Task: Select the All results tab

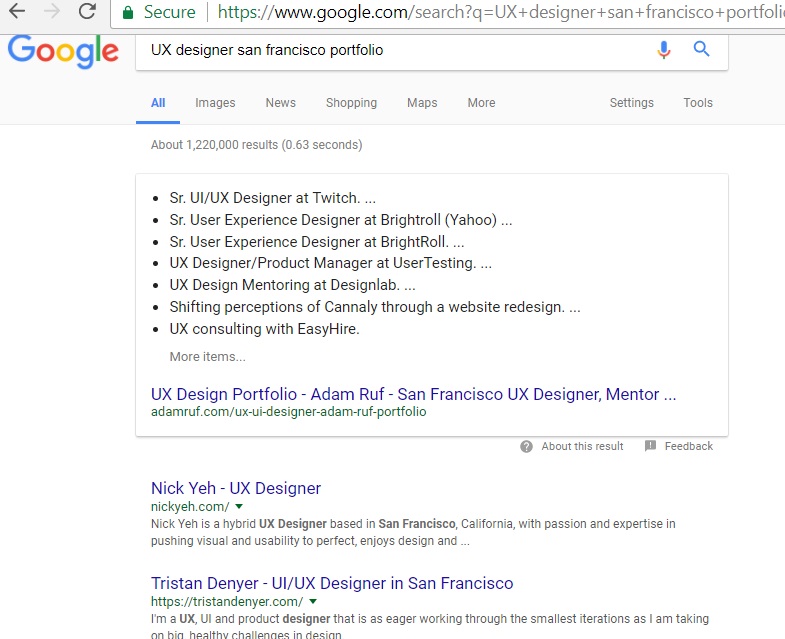Action: [158, 103]
